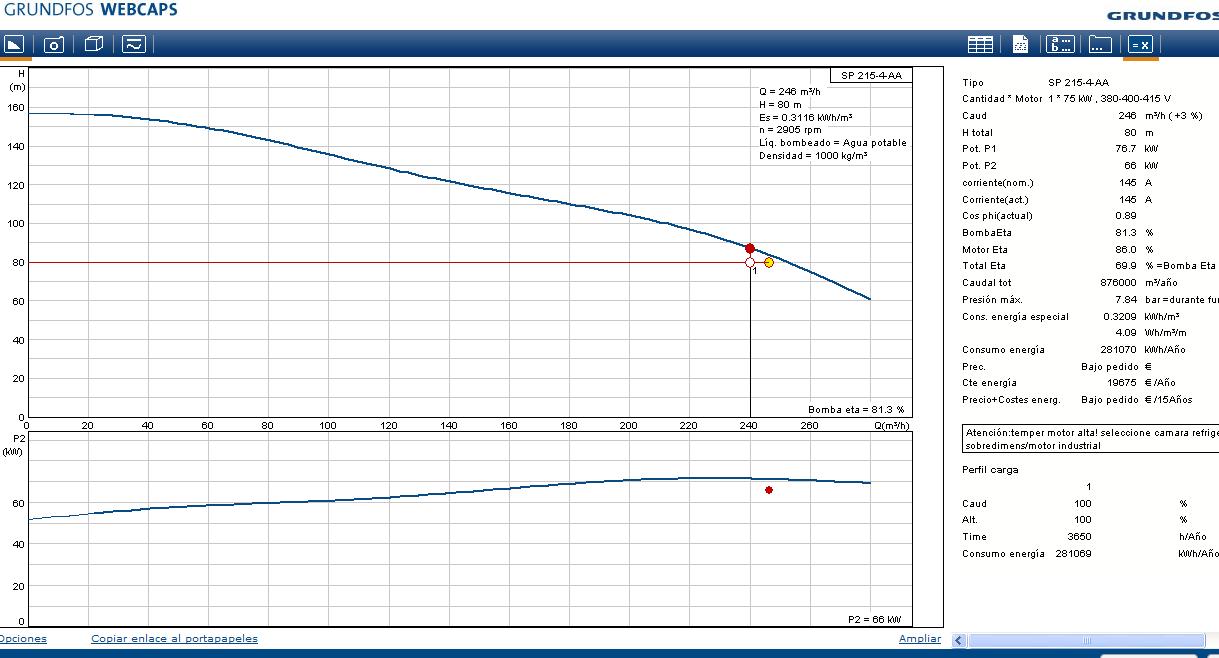The image size is (1219, 658).
Task: Click 'Cons. energía especial' row
Action: [1072, 317]
